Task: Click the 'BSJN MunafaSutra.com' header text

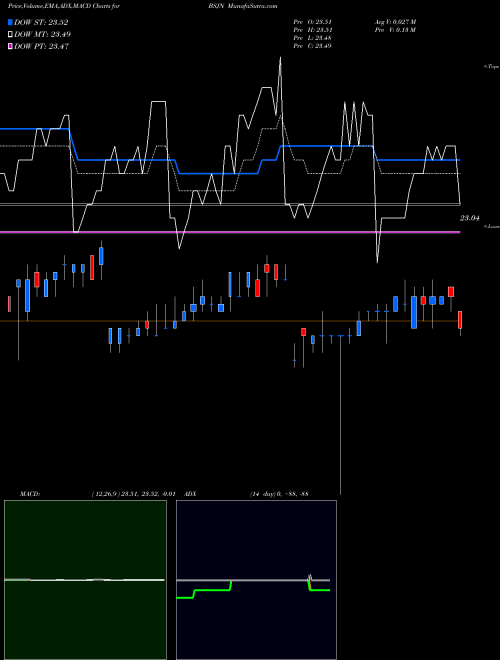Action: 242,6
